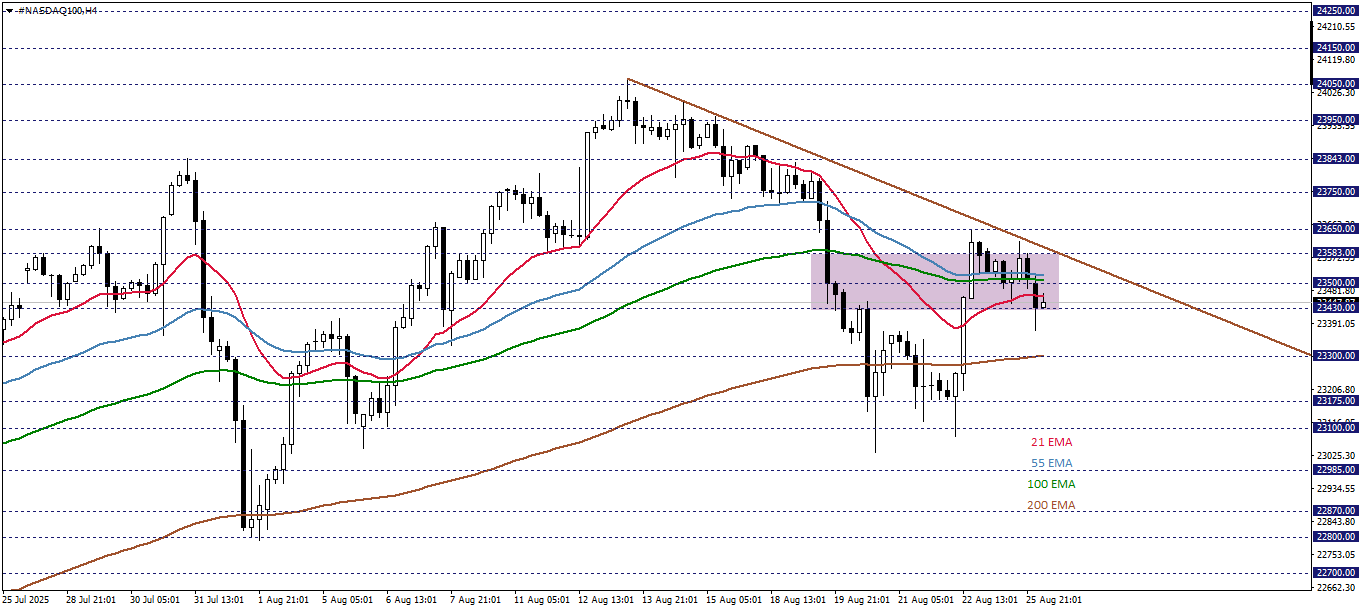This screenshot has height=611, width=1362.
Task: Click the 25 Jul 2025 date label
Action: (x=26, y=600)
